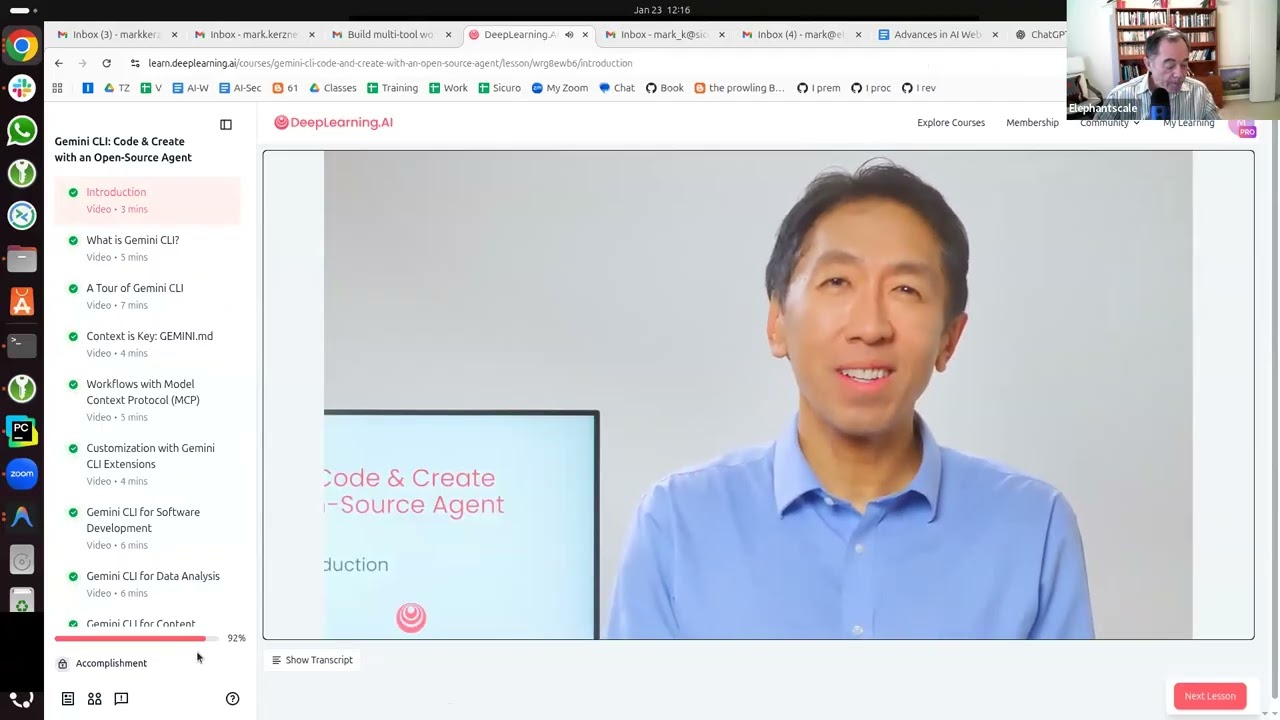1280x720 pixels.
Task: Open the Training sheets bookmark
Action: pos(392,88)
